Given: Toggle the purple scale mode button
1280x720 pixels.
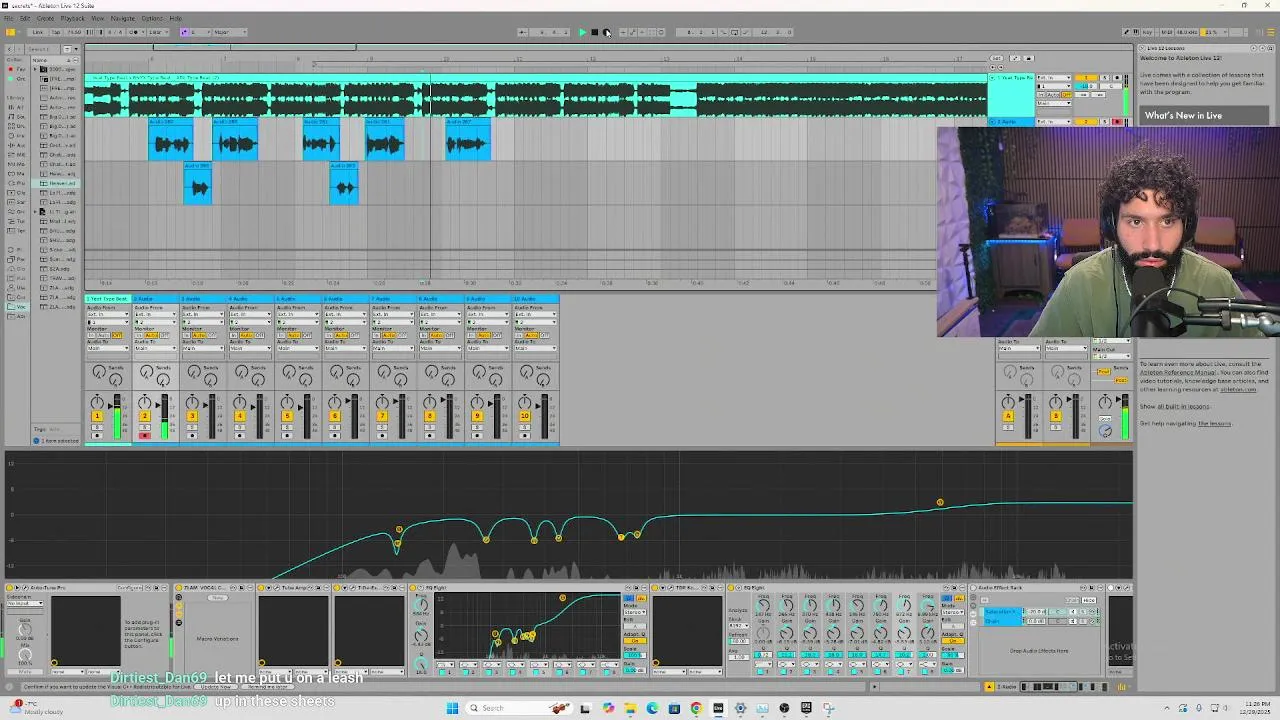Looking at the screenshot, I should click(184, 32).
